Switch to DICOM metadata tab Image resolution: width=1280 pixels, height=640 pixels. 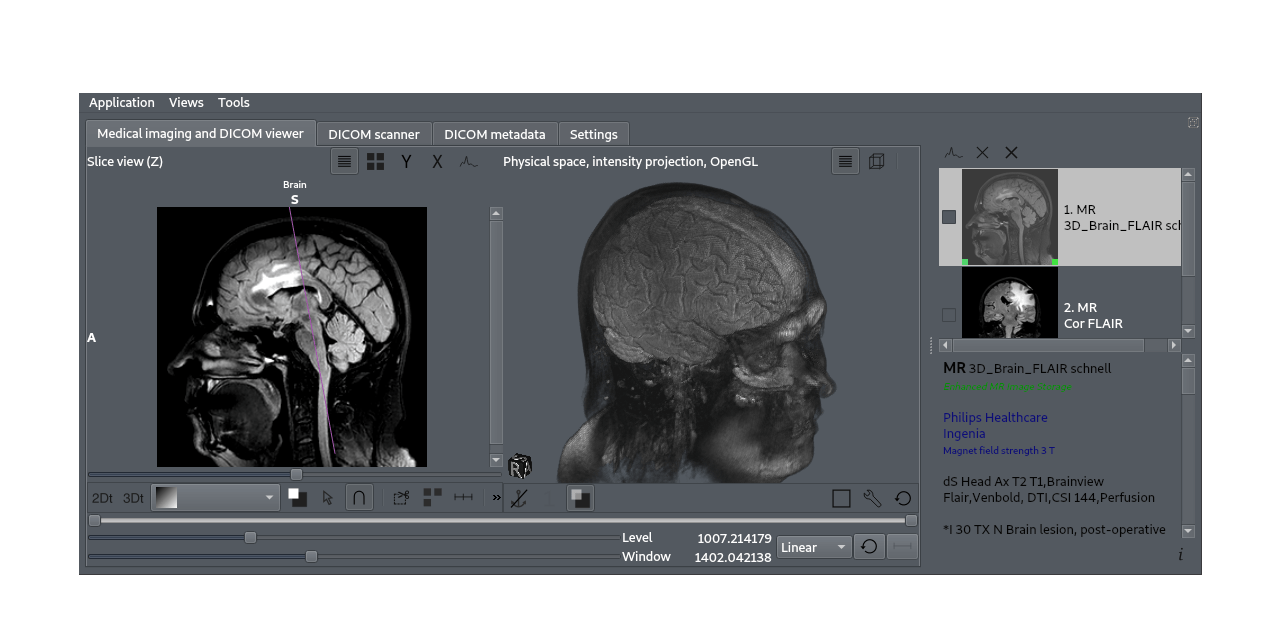(x=495, y=134)
